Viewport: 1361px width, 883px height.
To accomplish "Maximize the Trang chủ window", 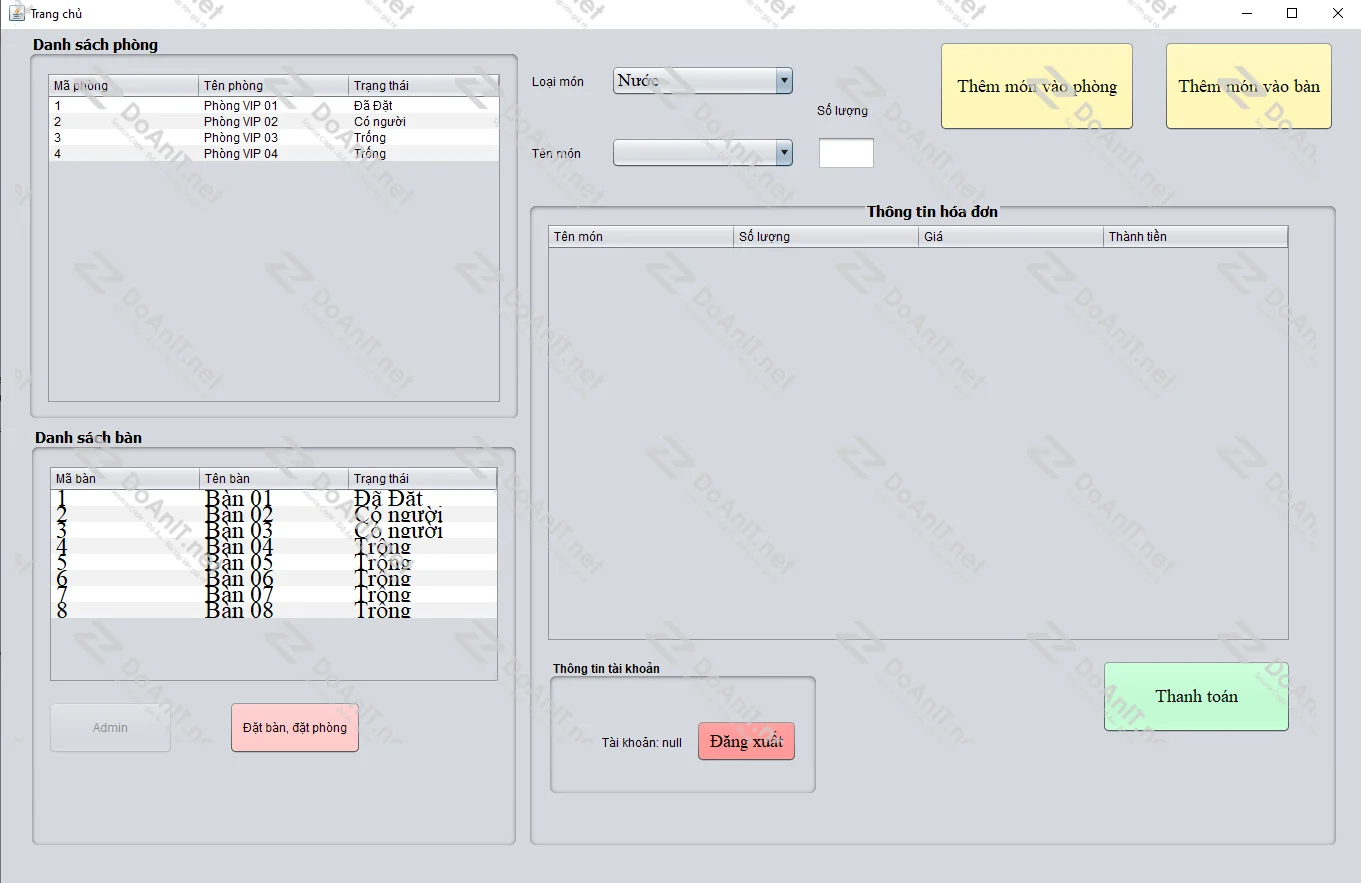I will [1292, 13].
